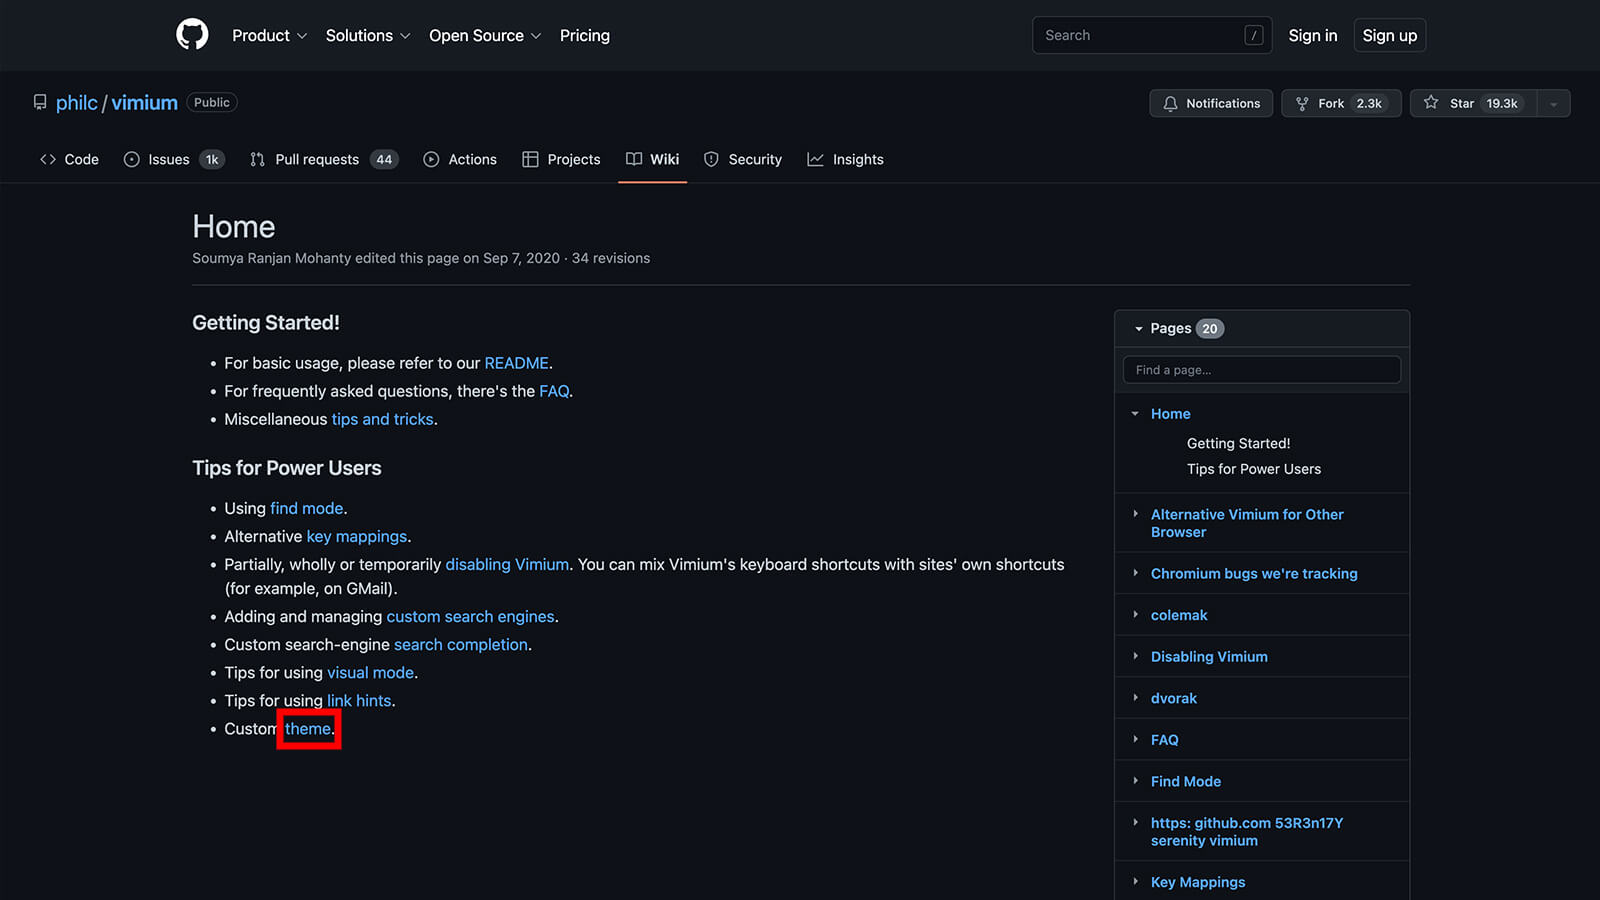The height and width of the screenshot is (900, 1600).
Task: Open the vimium repository link
Action: point(144,103)
